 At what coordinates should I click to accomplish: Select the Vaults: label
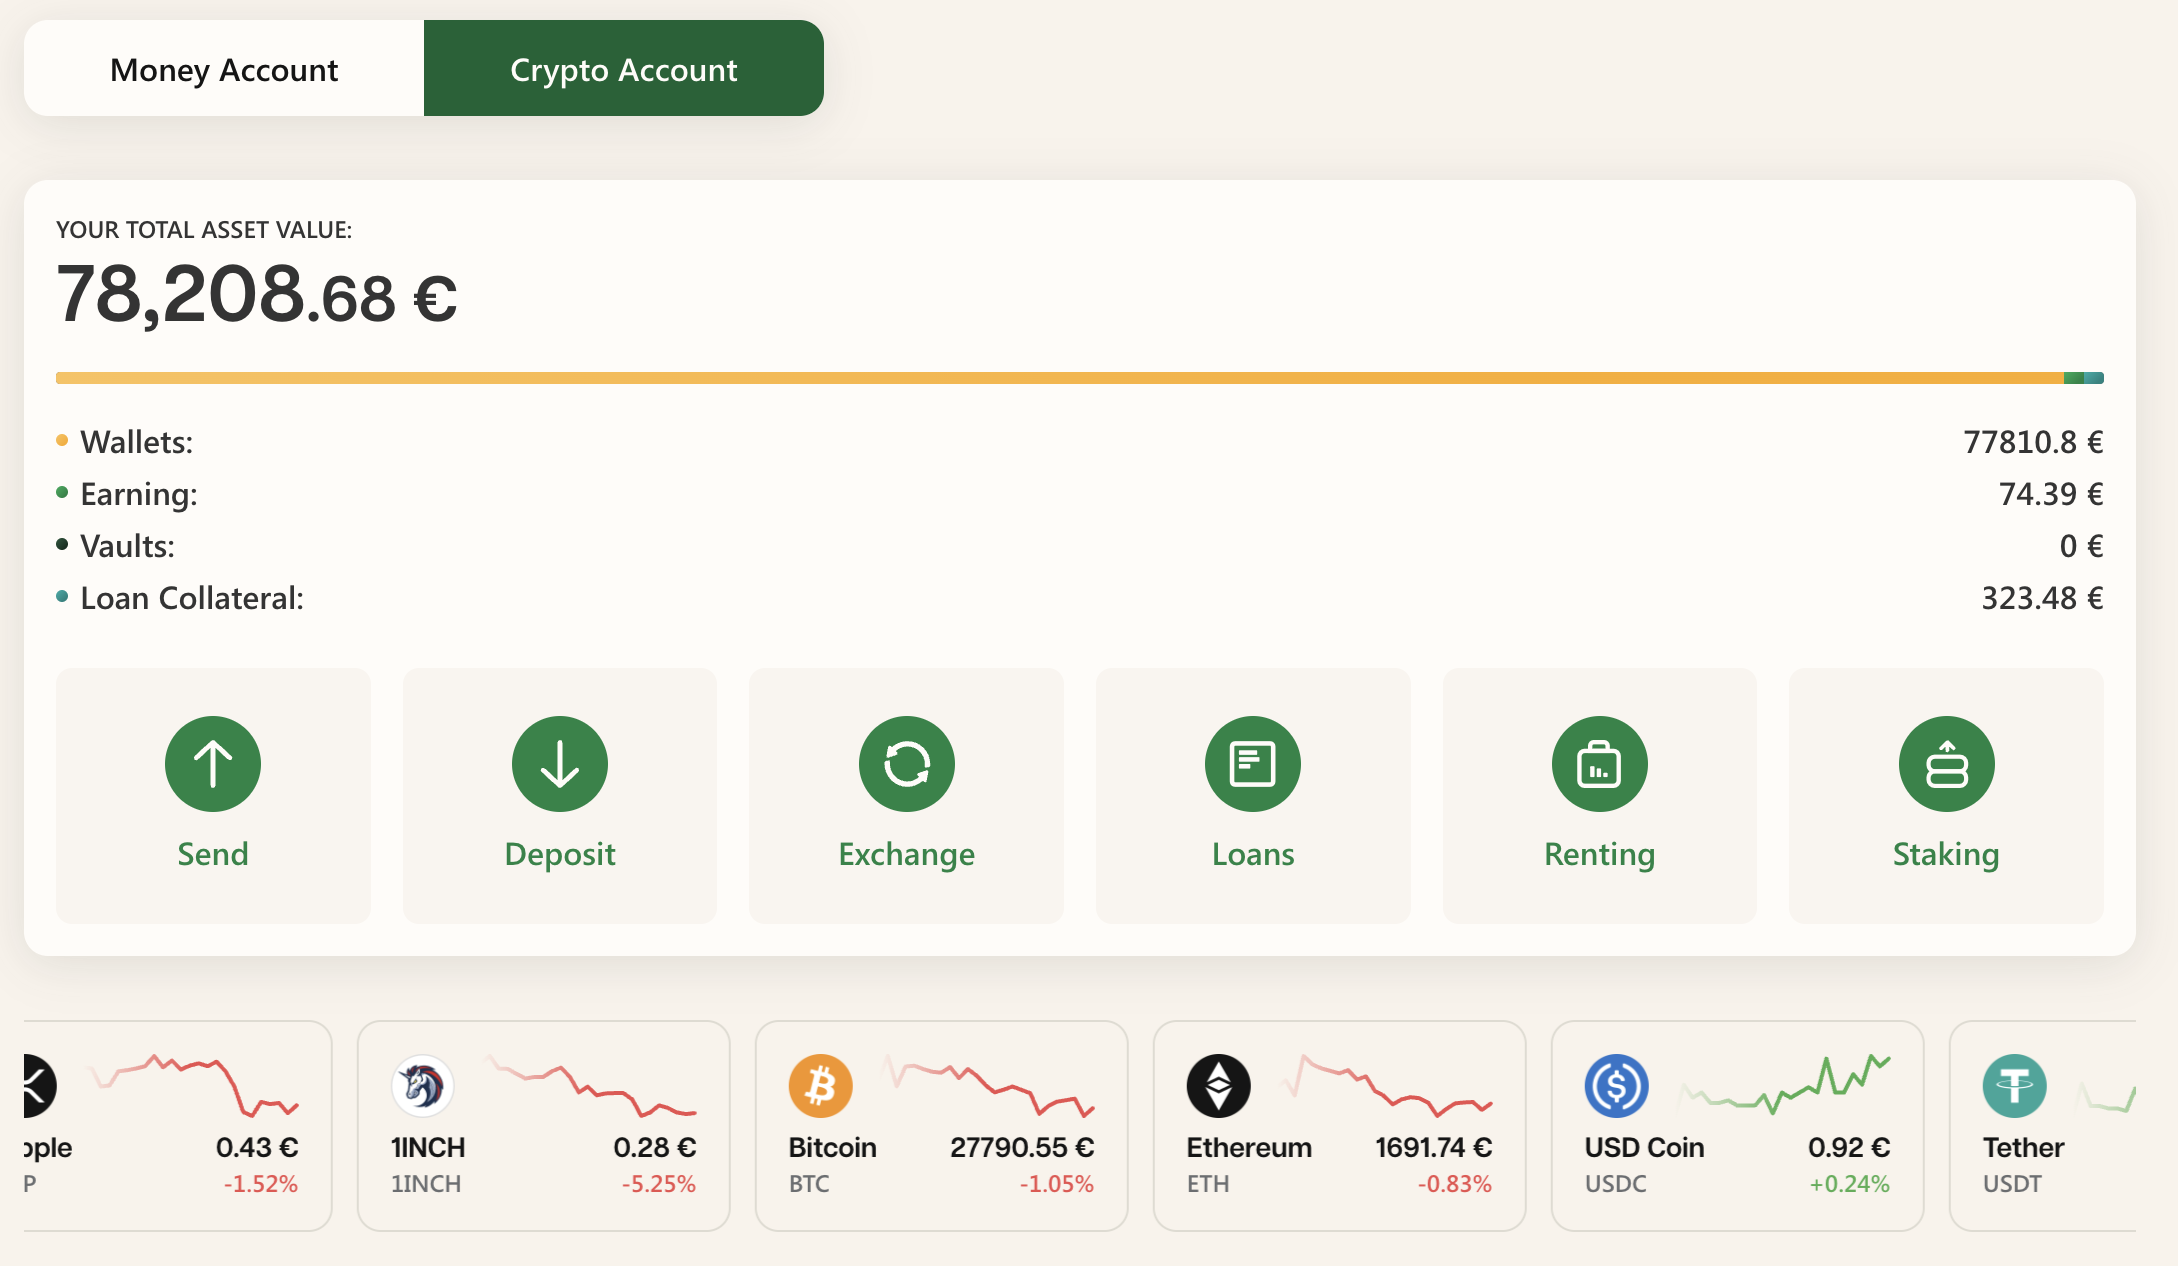(127, 546)
